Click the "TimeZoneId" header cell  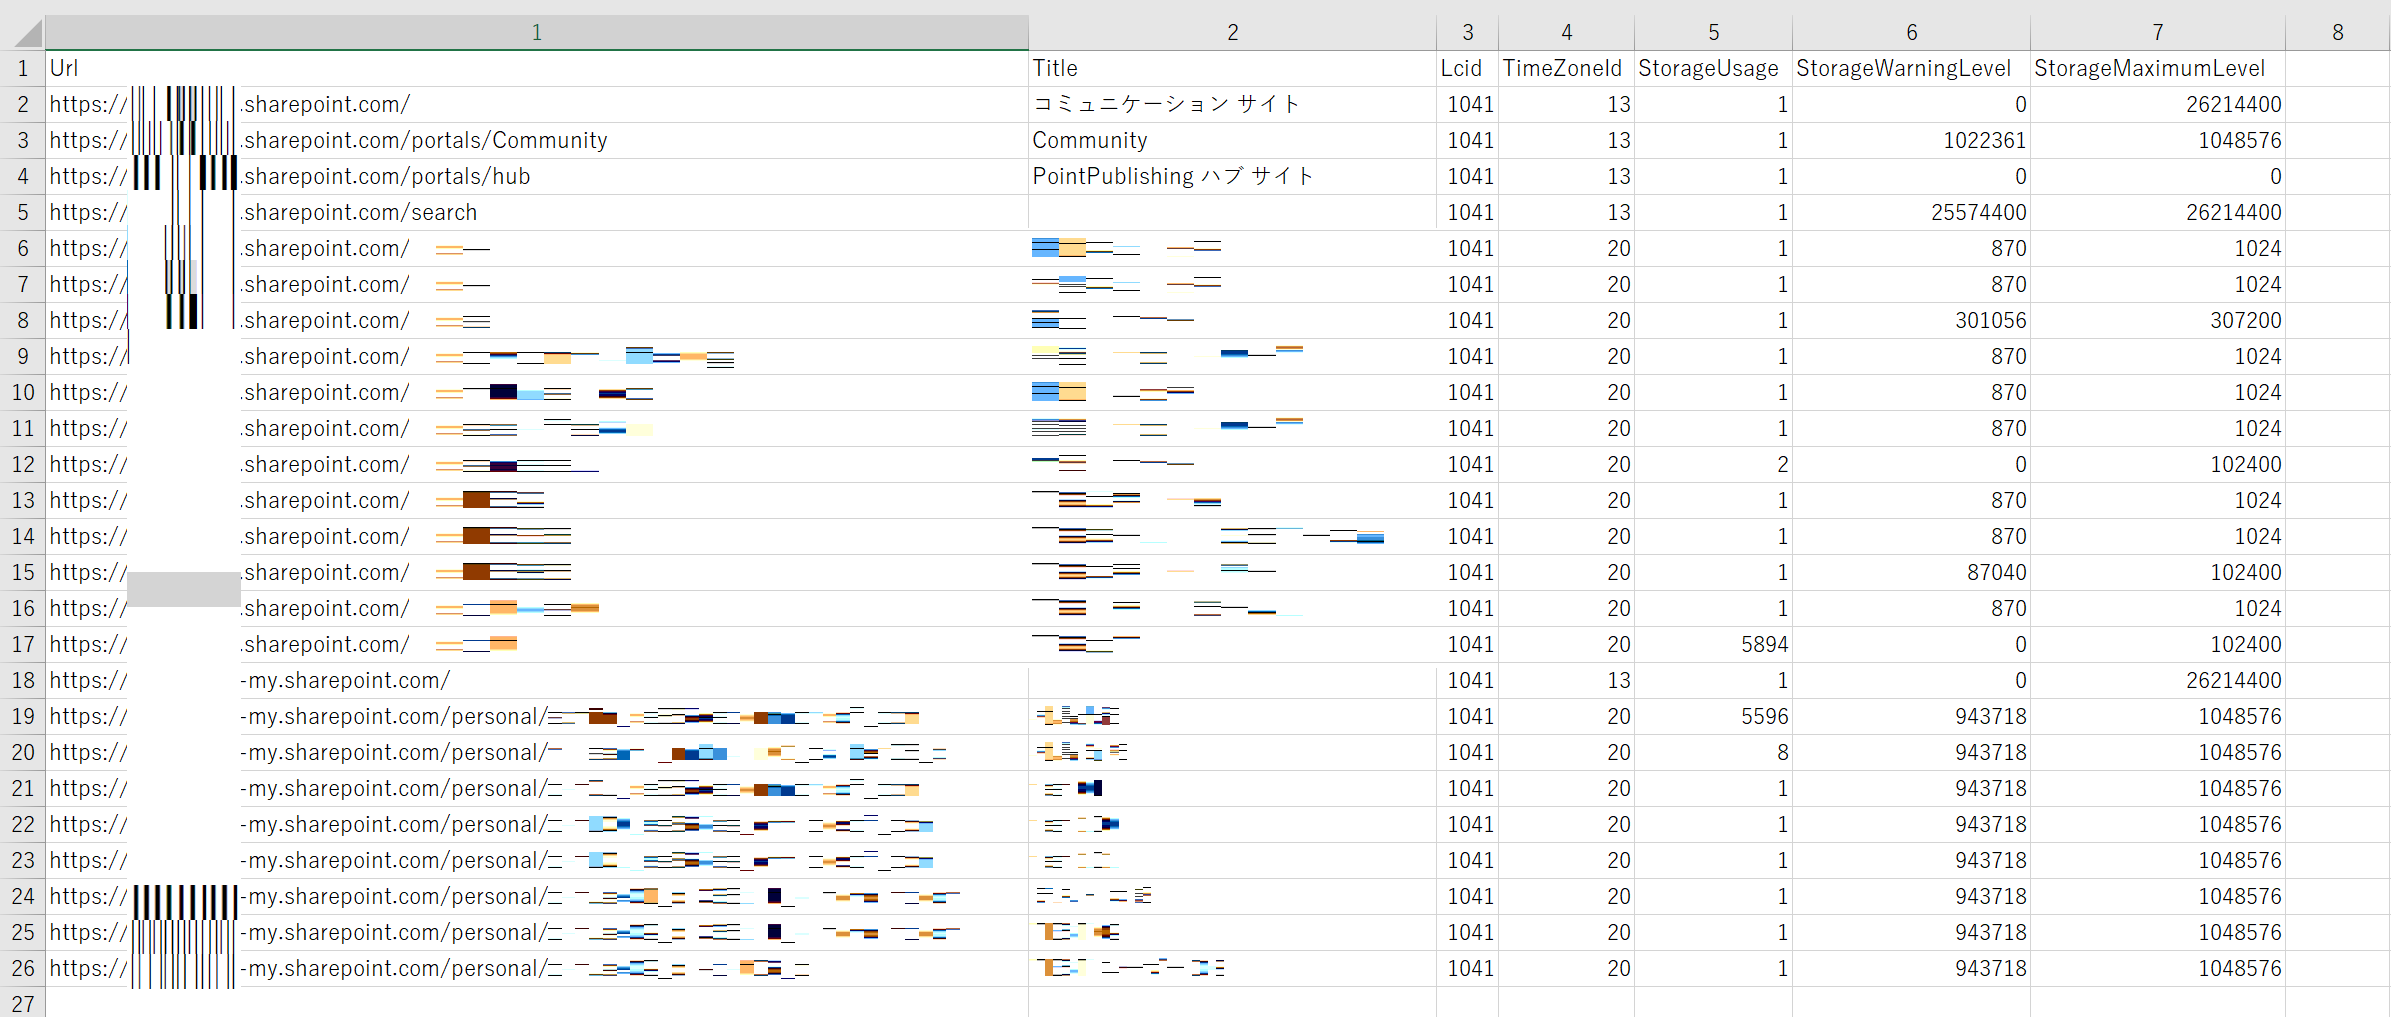click(1566, 68)
